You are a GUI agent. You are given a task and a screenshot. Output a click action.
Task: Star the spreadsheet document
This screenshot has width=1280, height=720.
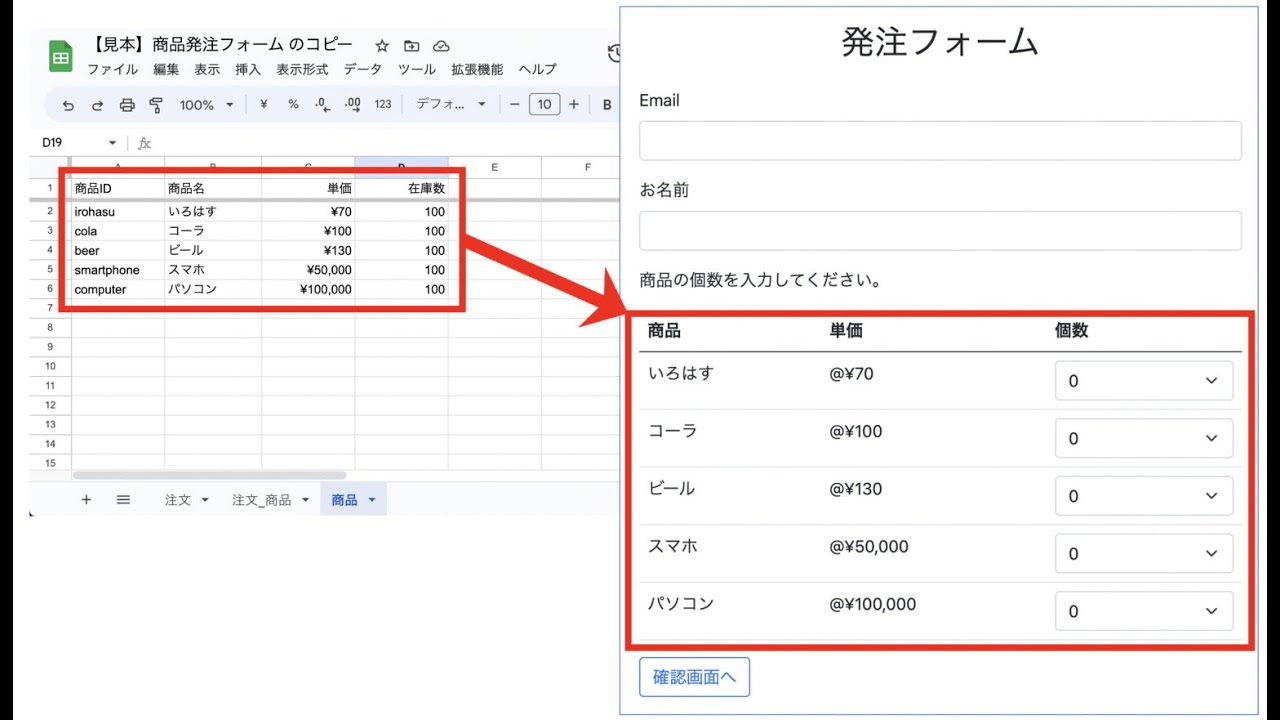click(382, 46)
